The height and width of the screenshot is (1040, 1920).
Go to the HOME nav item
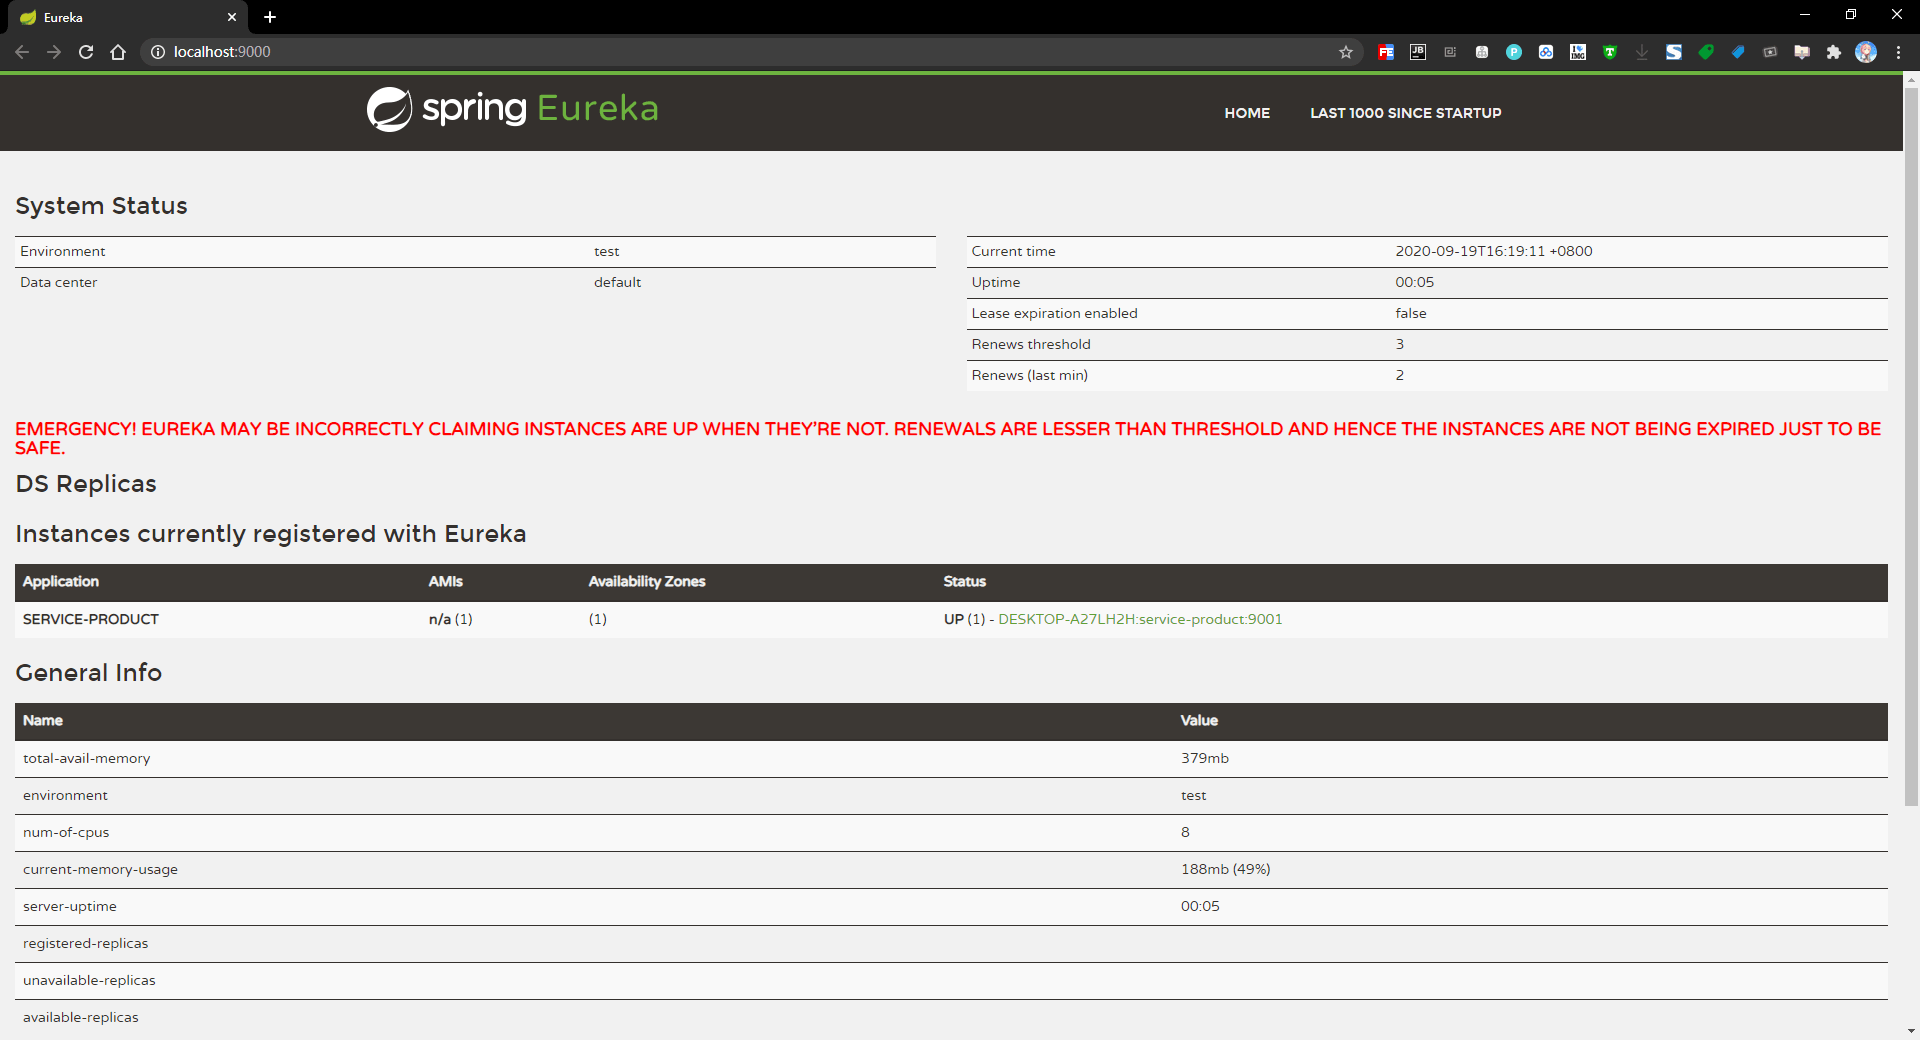(1247, 113)
